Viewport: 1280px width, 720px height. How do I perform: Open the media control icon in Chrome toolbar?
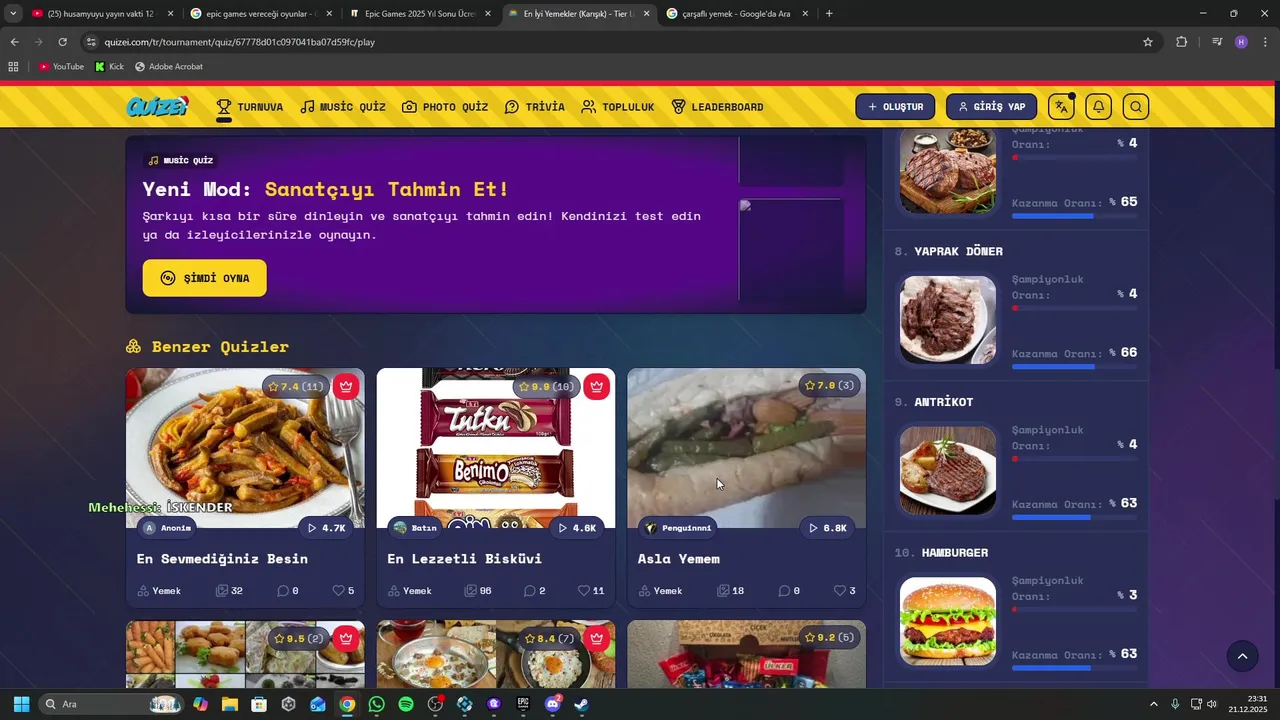coord(1217,42)
